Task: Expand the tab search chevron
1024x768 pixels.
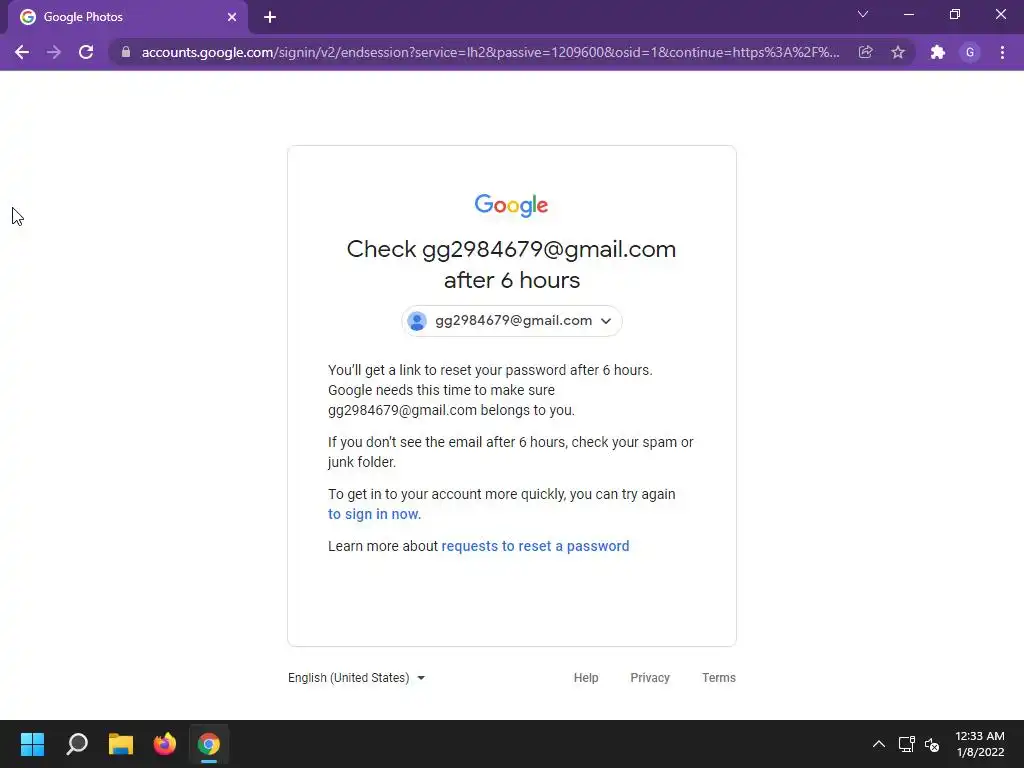Action: [x=863, y=14]
